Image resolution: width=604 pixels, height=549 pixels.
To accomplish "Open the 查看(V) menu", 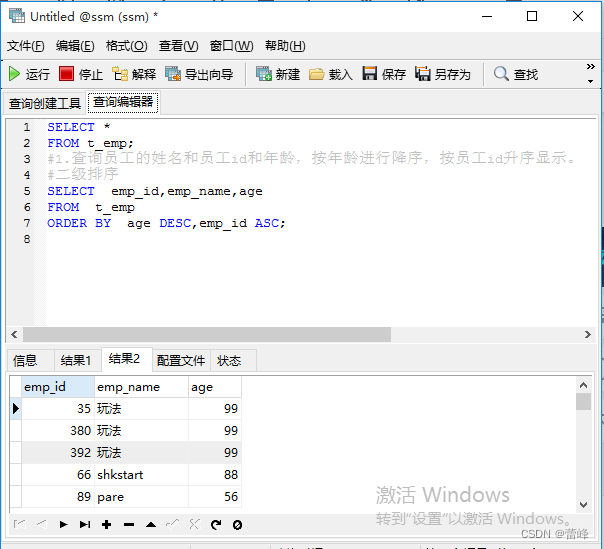I will 179,46.
